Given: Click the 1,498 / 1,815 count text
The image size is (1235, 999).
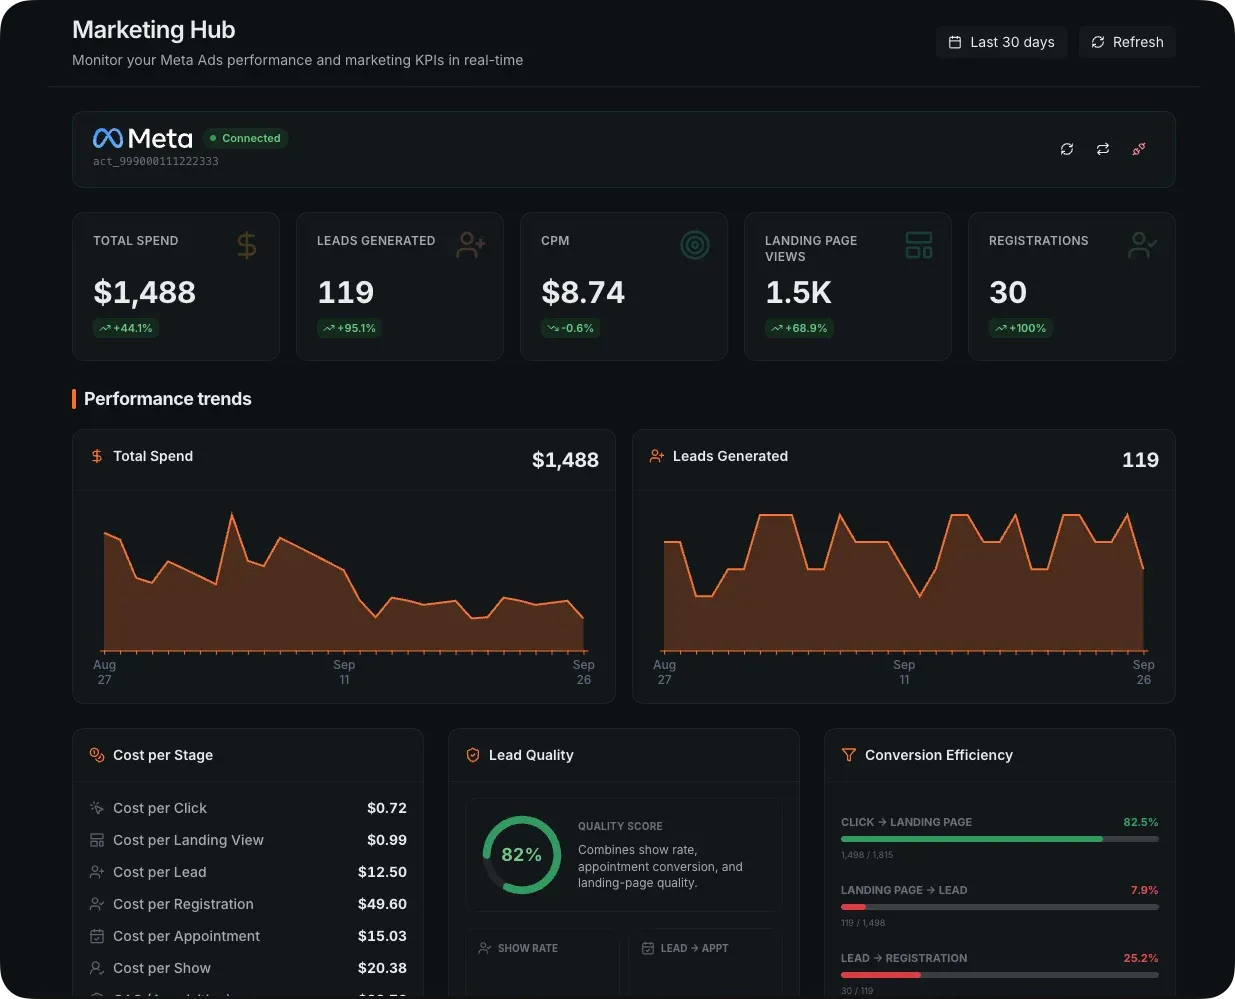Looking at the screenshot, I should [x=867, y=855].
